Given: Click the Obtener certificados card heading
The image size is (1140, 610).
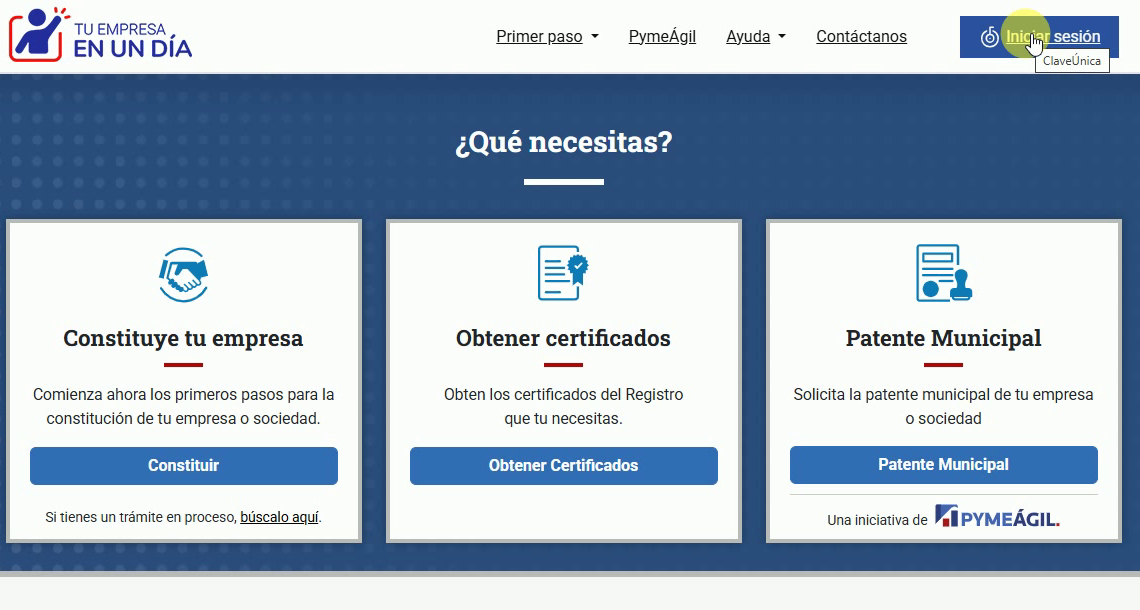Looking at the screenshot, I should coord(563,338).
